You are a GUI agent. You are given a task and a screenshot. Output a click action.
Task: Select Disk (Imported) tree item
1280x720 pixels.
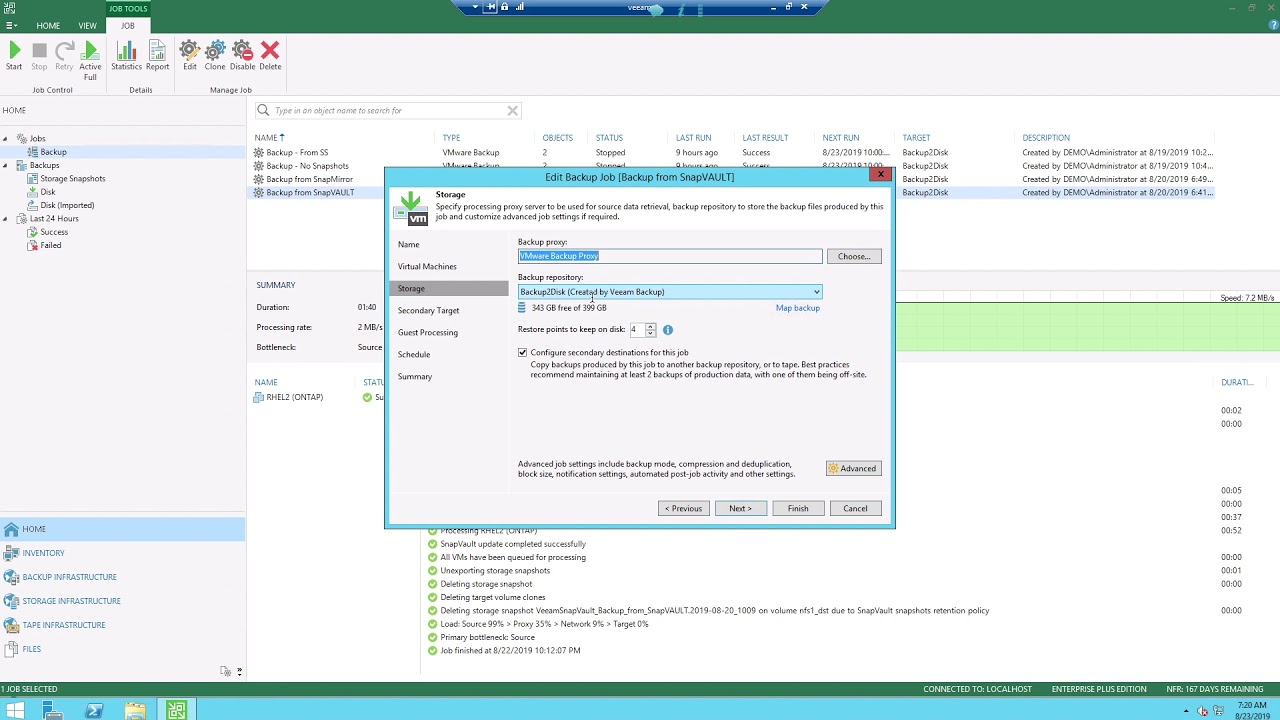pos(67,206)
